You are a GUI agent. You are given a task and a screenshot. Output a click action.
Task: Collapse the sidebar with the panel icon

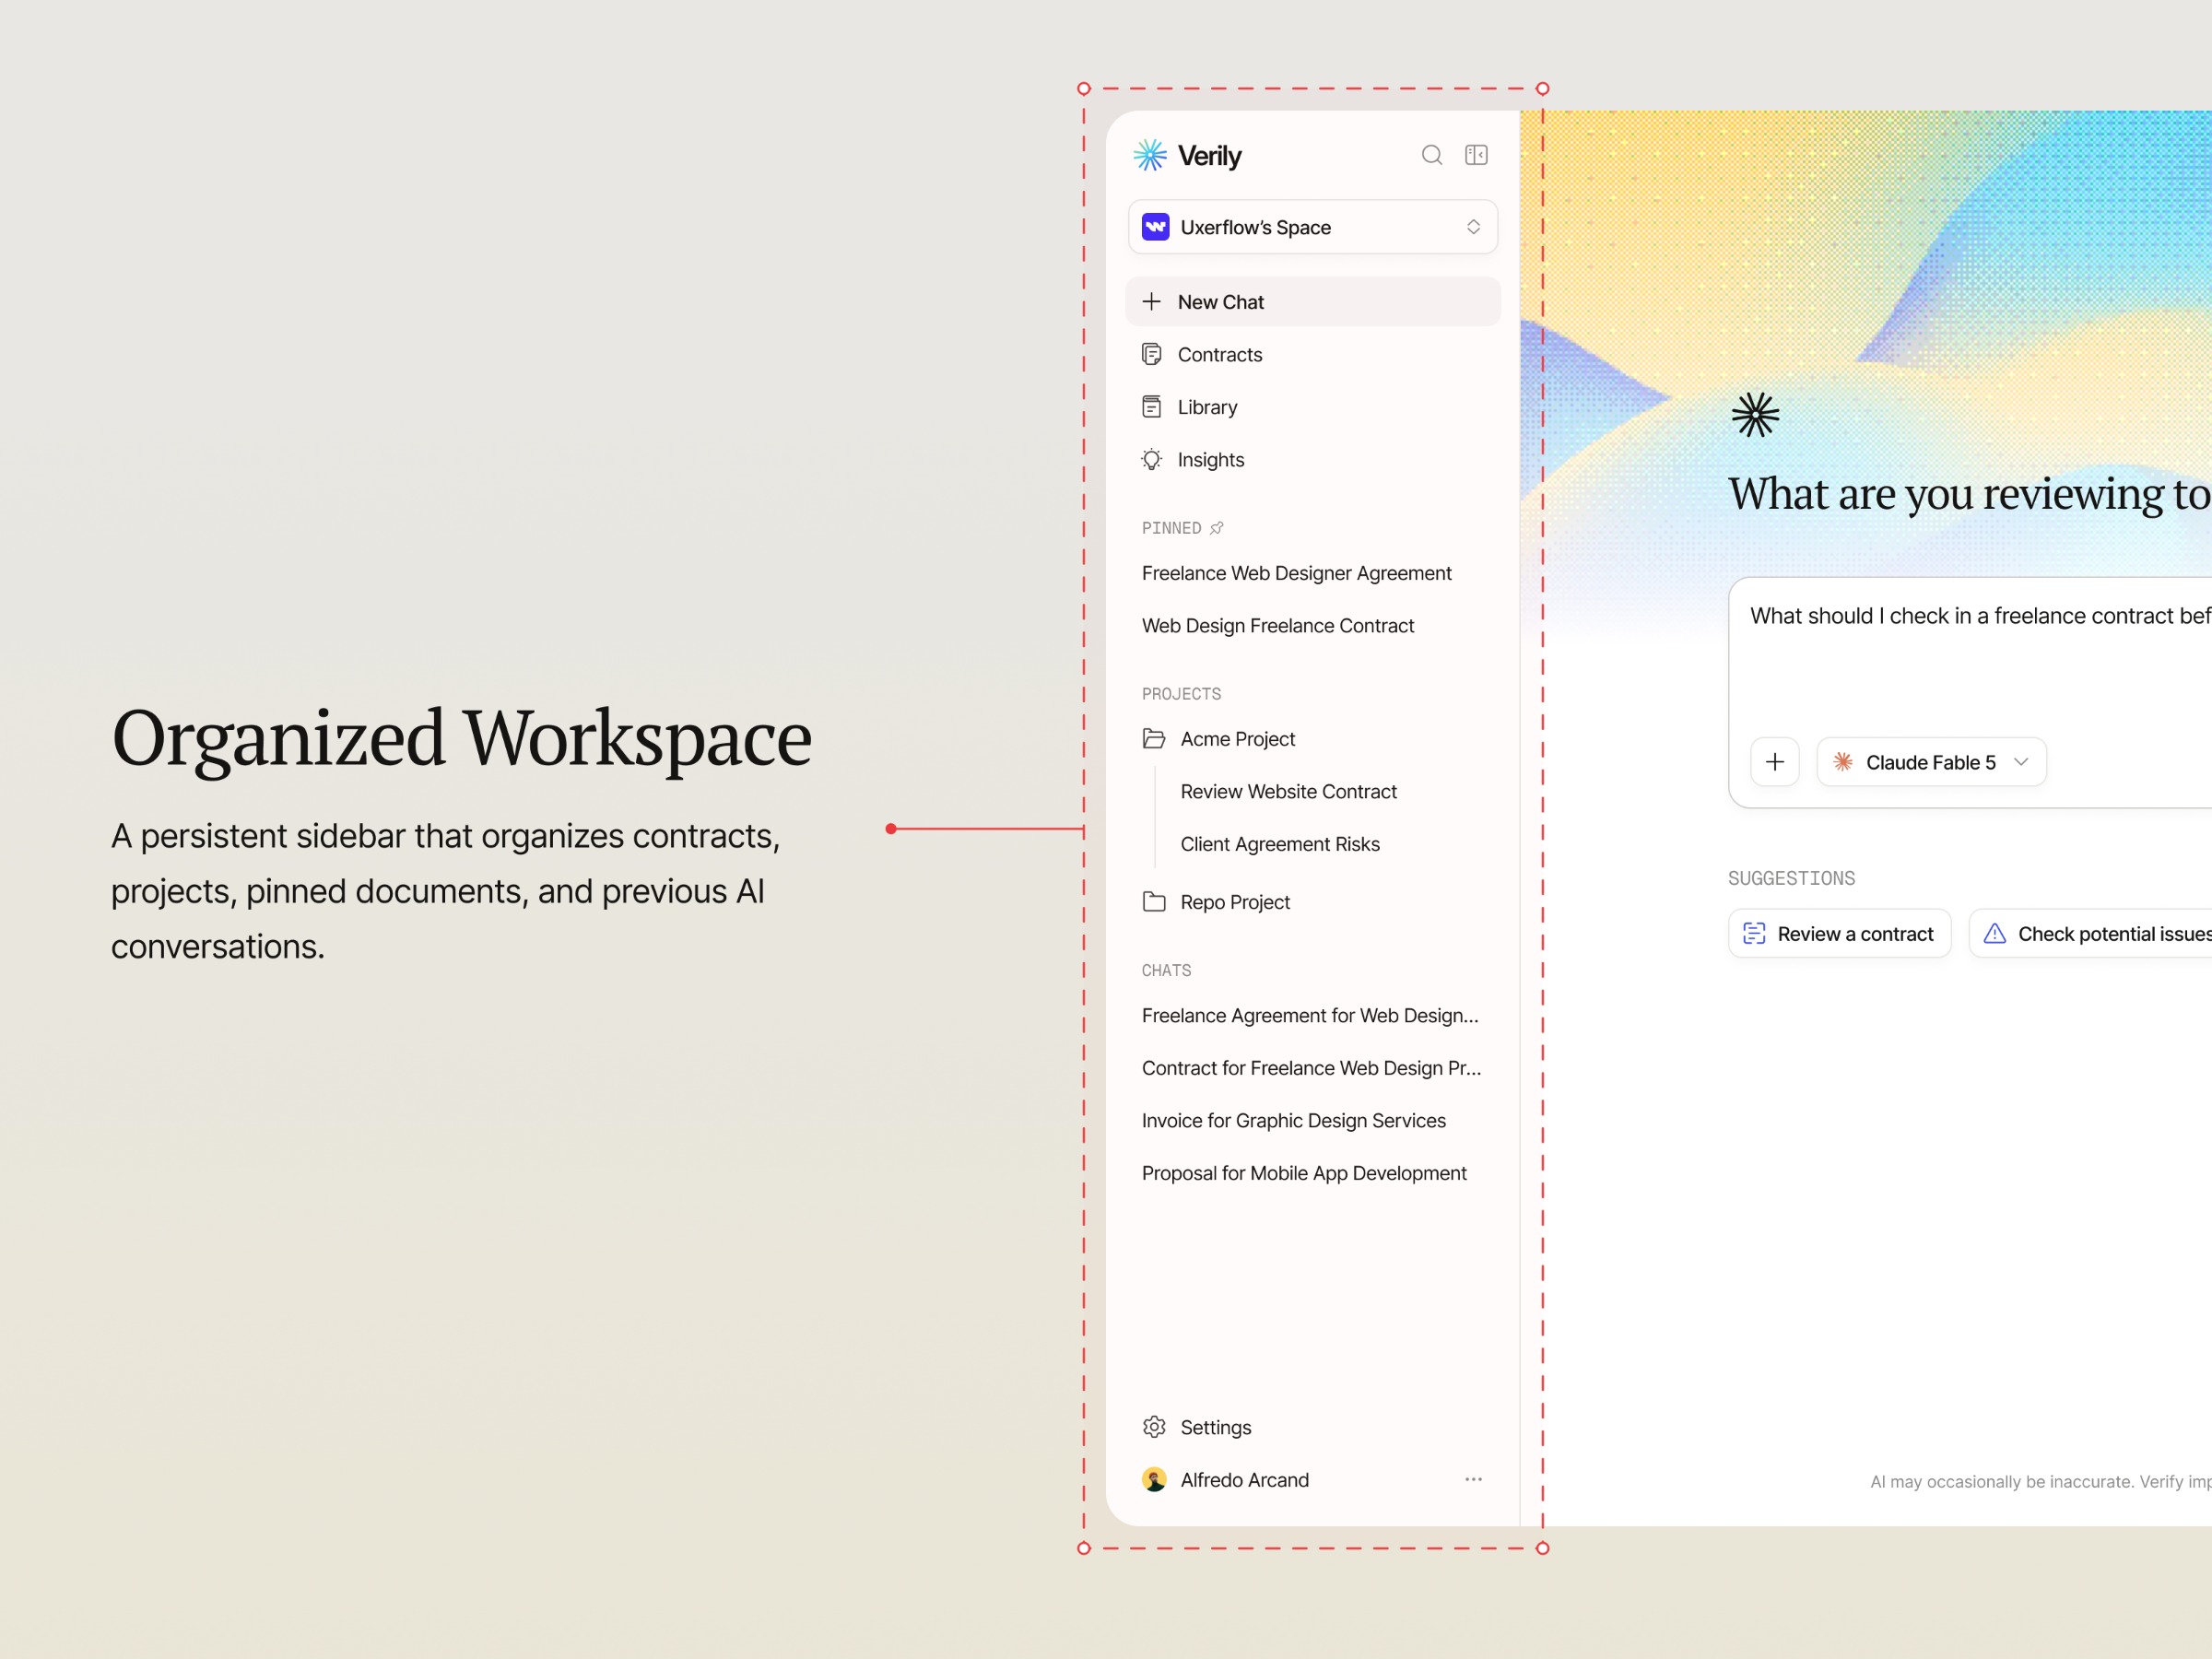[x=1476, y=155]
